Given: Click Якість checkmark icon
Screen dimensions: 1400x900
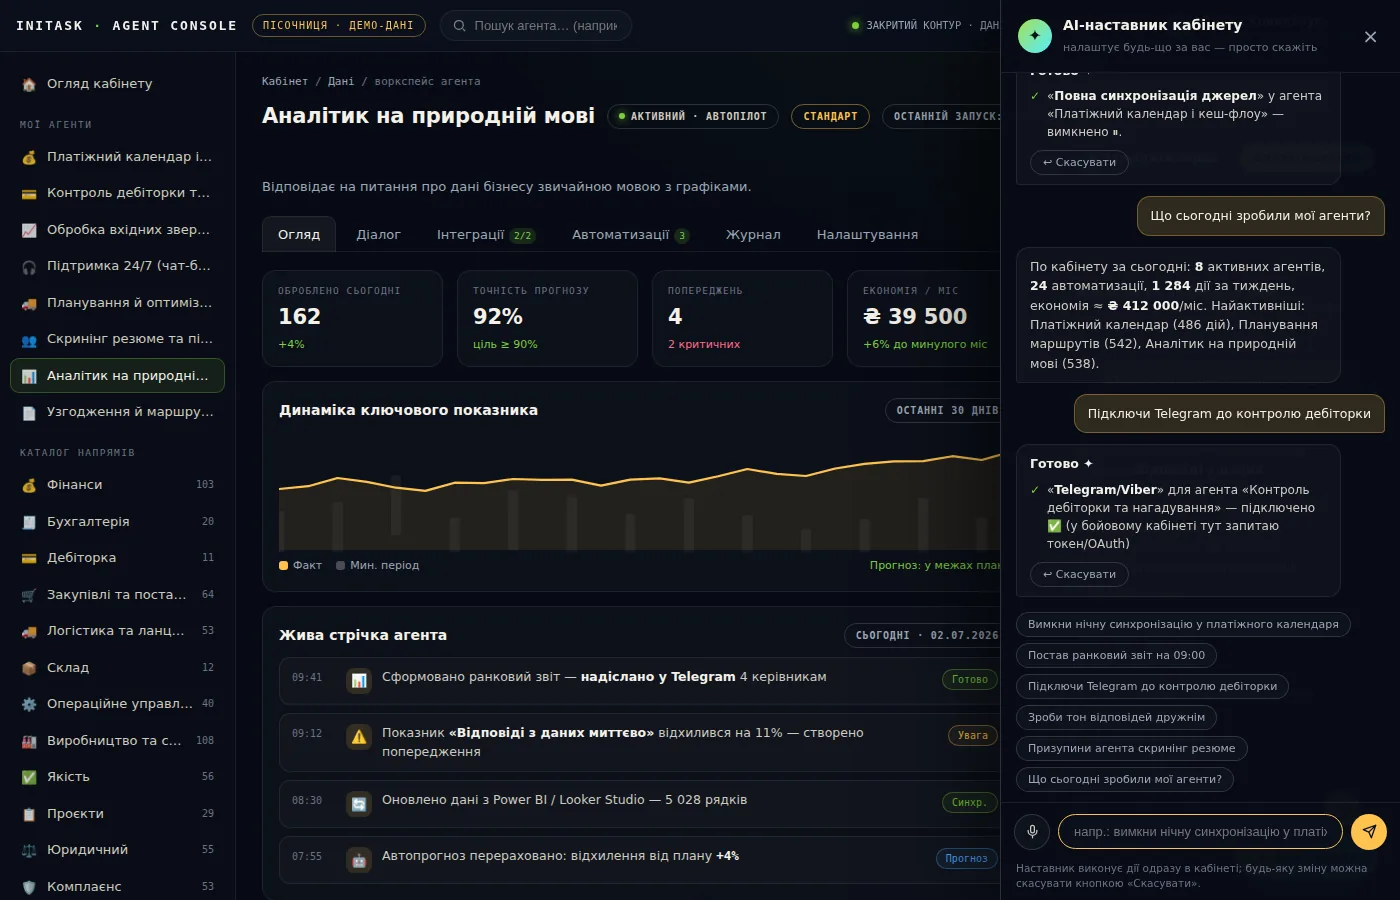Looking at the screenshot, I should pyautogui.click(x=29, y=777).
